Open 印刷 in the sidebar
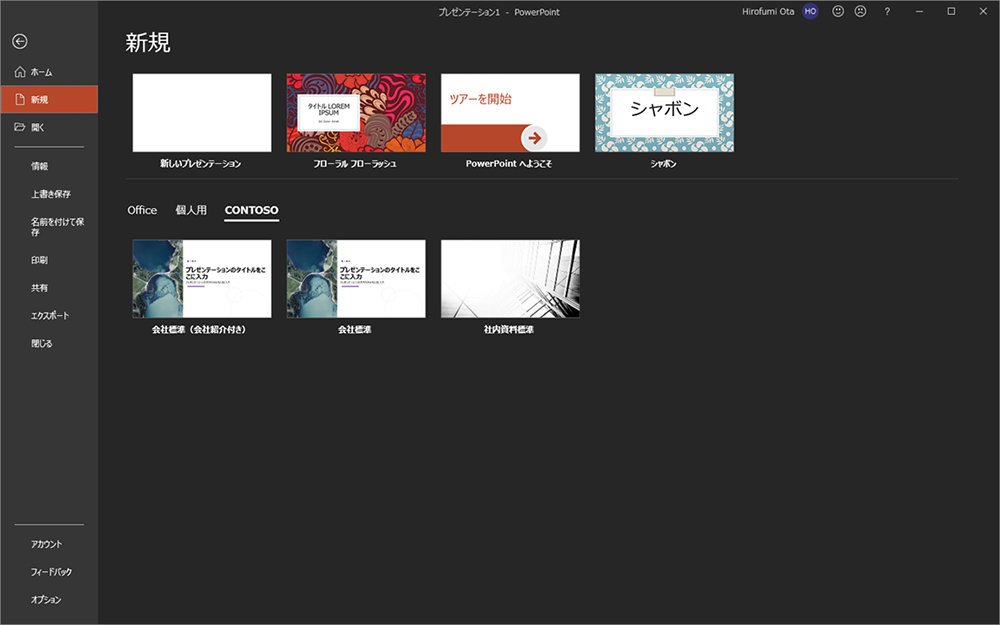 (40, 260)
